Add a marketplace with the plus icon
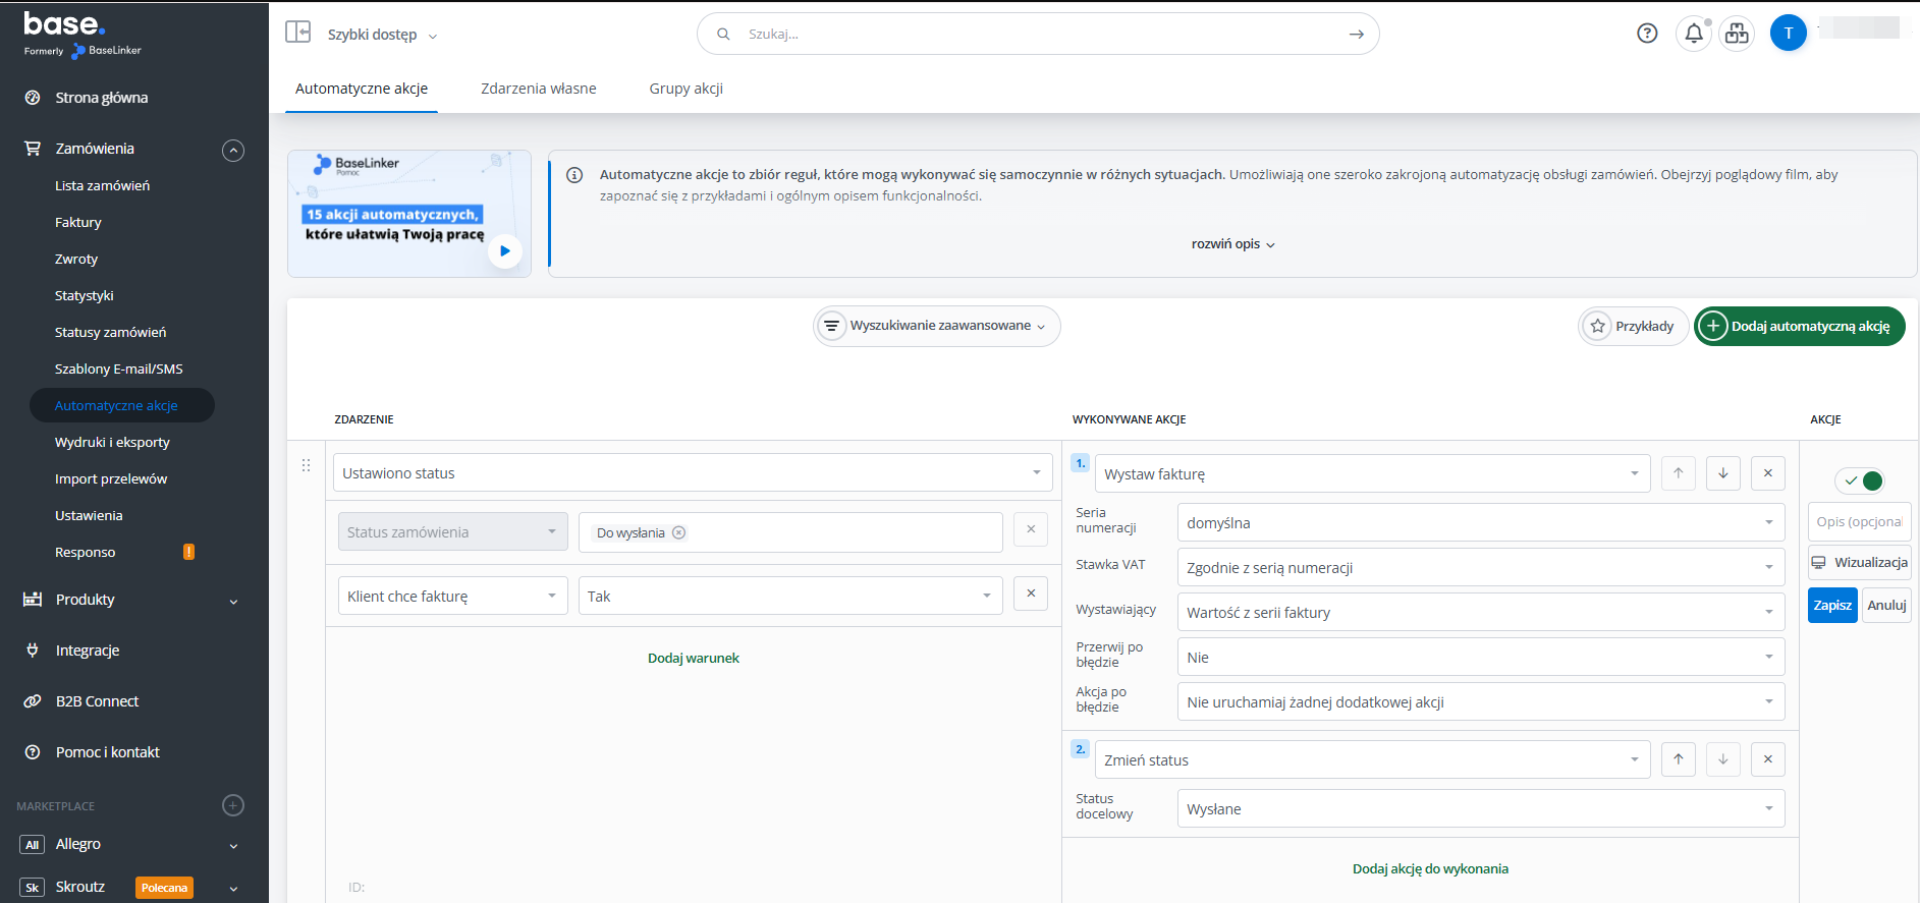 coord(233,805)
